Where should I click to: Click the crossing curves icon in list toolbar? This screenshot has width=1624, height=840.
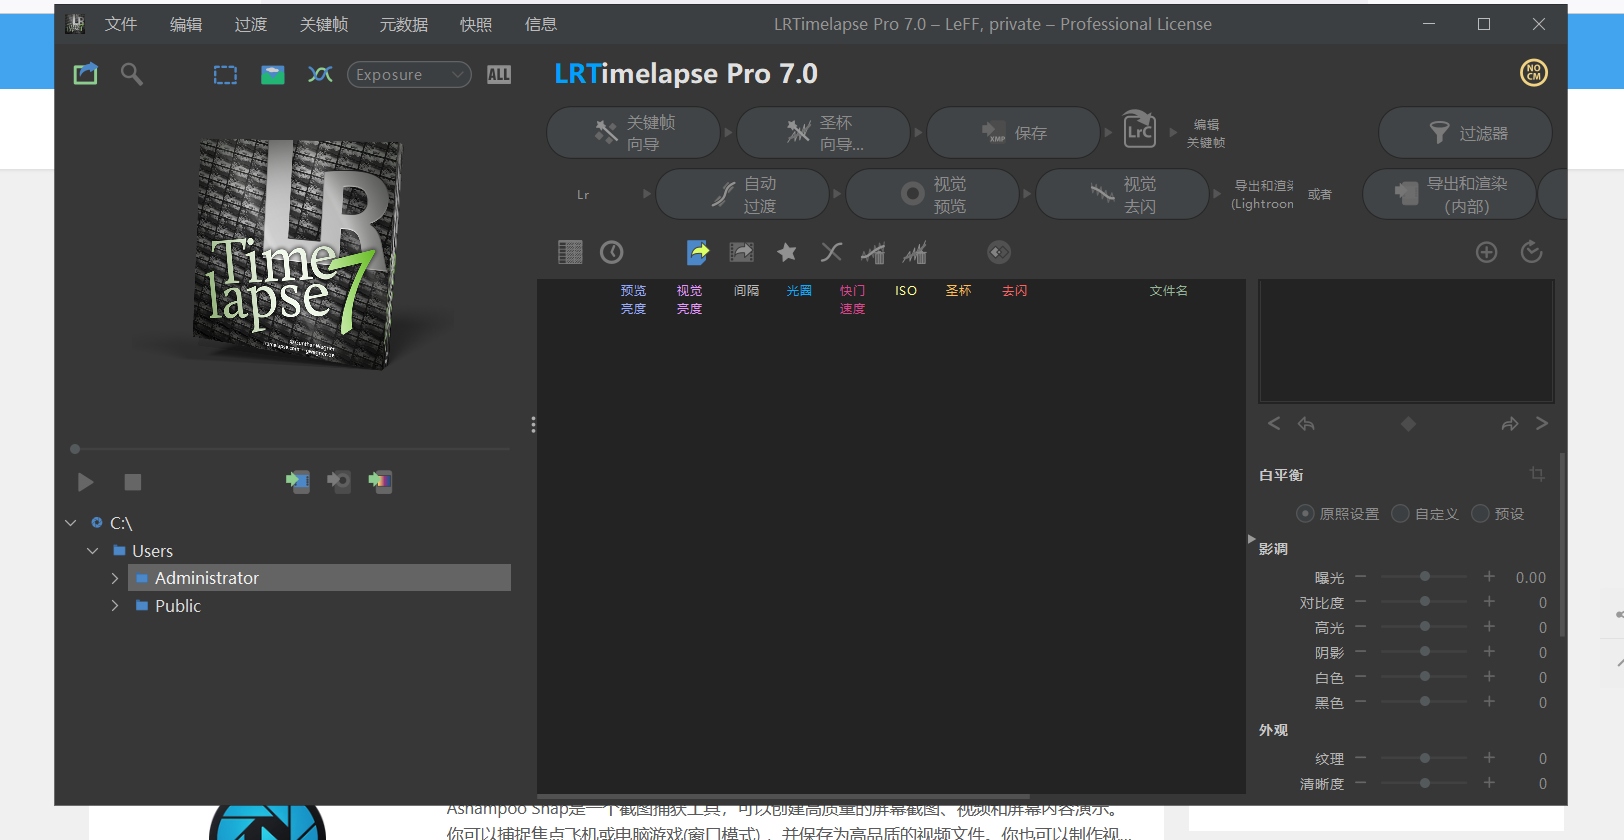831,252
